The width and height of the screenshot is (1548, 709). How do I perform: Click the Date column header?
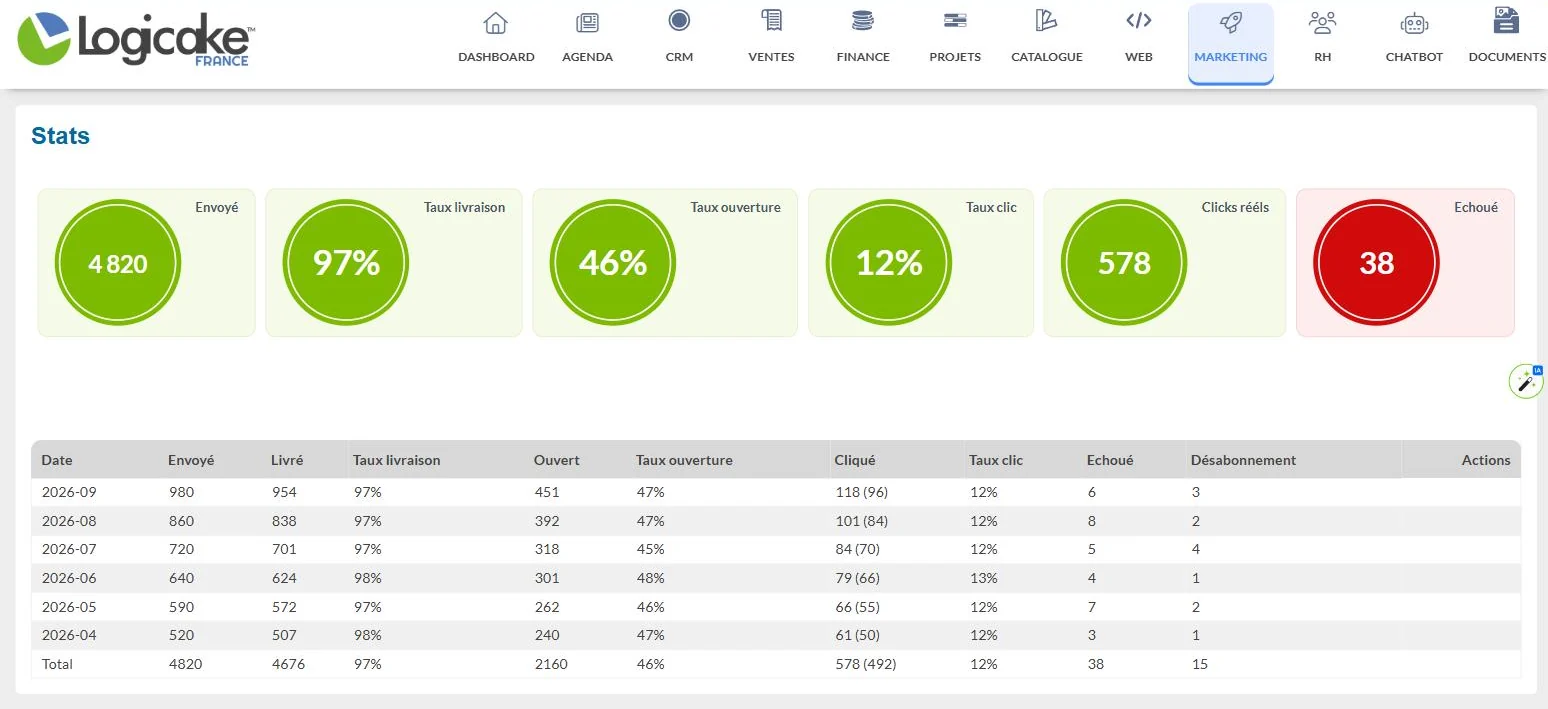click(57, 460)
